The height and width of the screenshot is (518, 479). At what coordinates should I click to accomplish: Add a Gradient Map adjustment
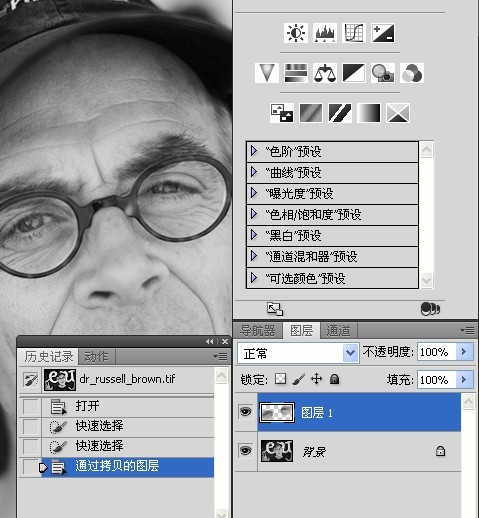click(369, 113)
